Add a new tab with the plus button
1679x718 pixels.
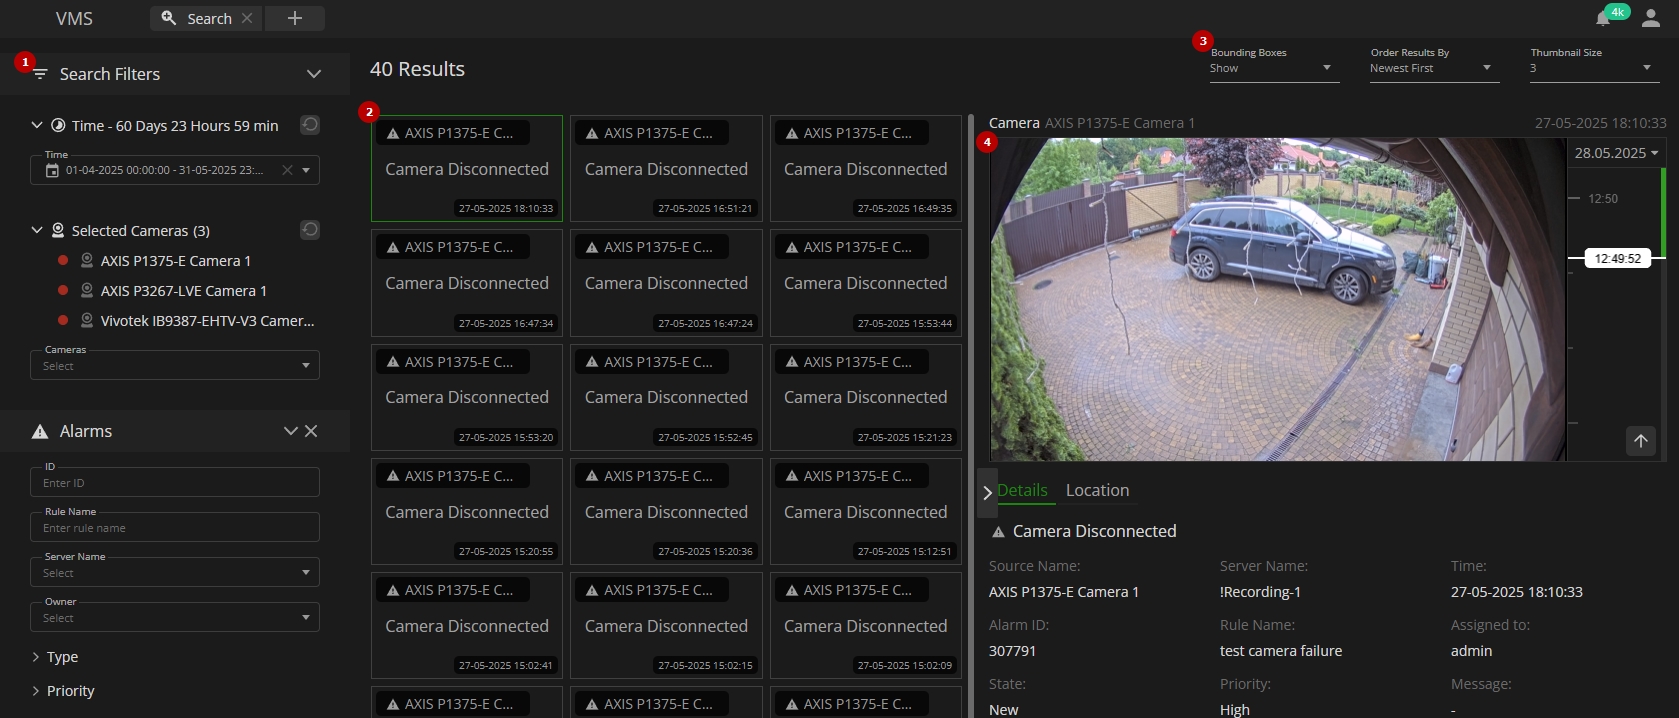(x=295, y=18)
